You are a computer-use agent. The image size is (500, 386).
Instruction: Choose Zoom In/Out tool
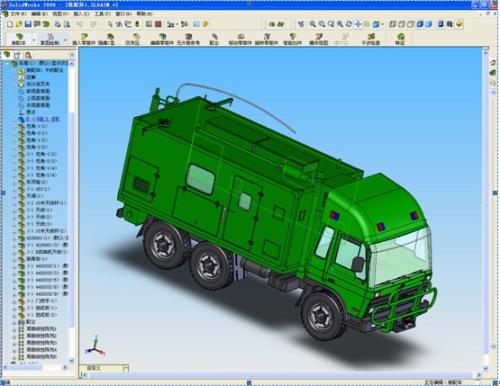tap(331, 24)
